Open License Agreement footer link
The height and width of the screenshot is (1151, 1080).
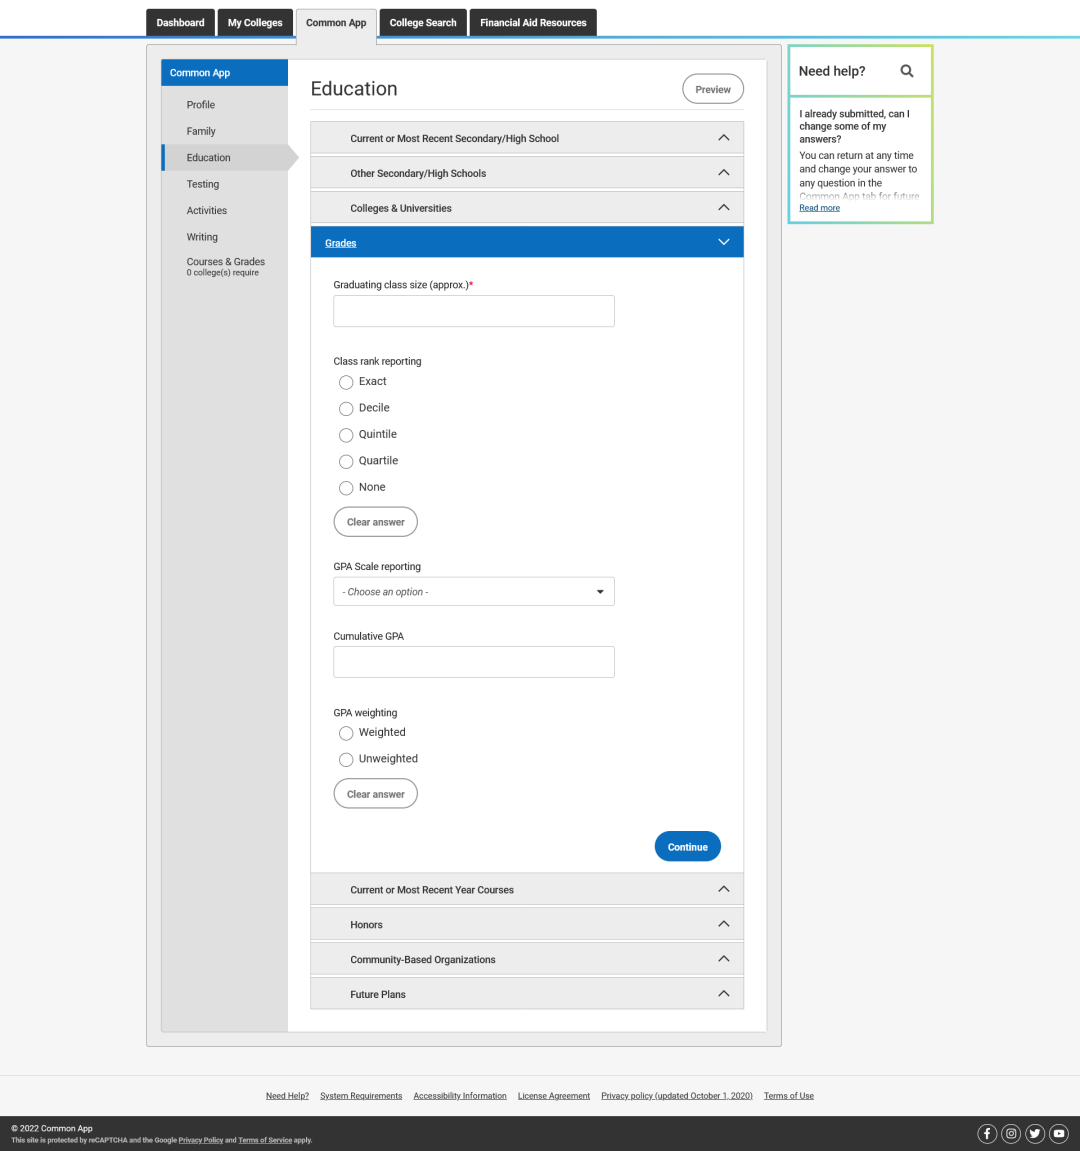click(554, 1096)
